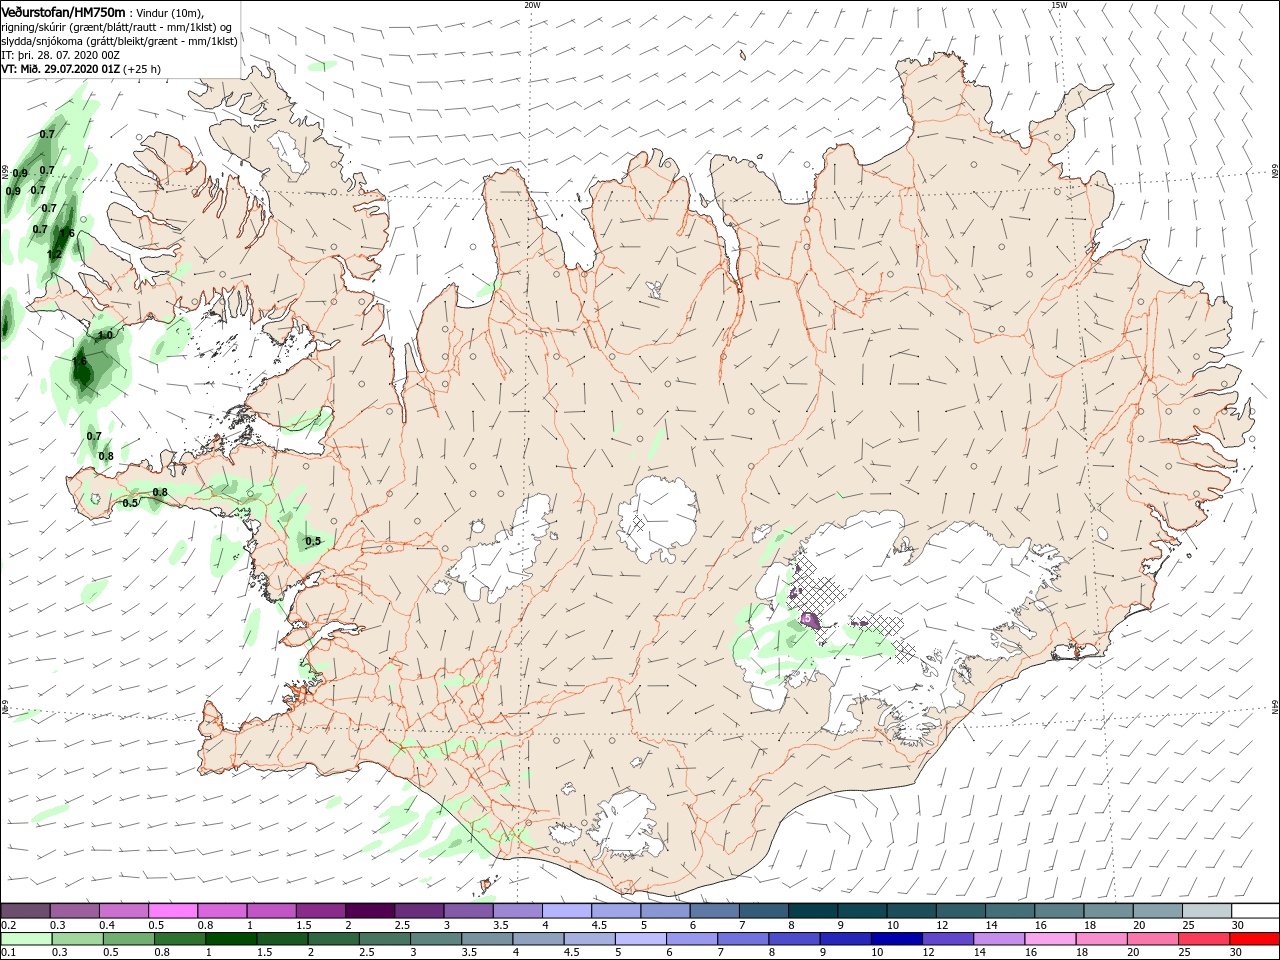Image resolution: width=1280 pixels, height=960 pixels.
Task: Select the grey-purple 0.2 snow legend swatch
Action: (27, 911)
